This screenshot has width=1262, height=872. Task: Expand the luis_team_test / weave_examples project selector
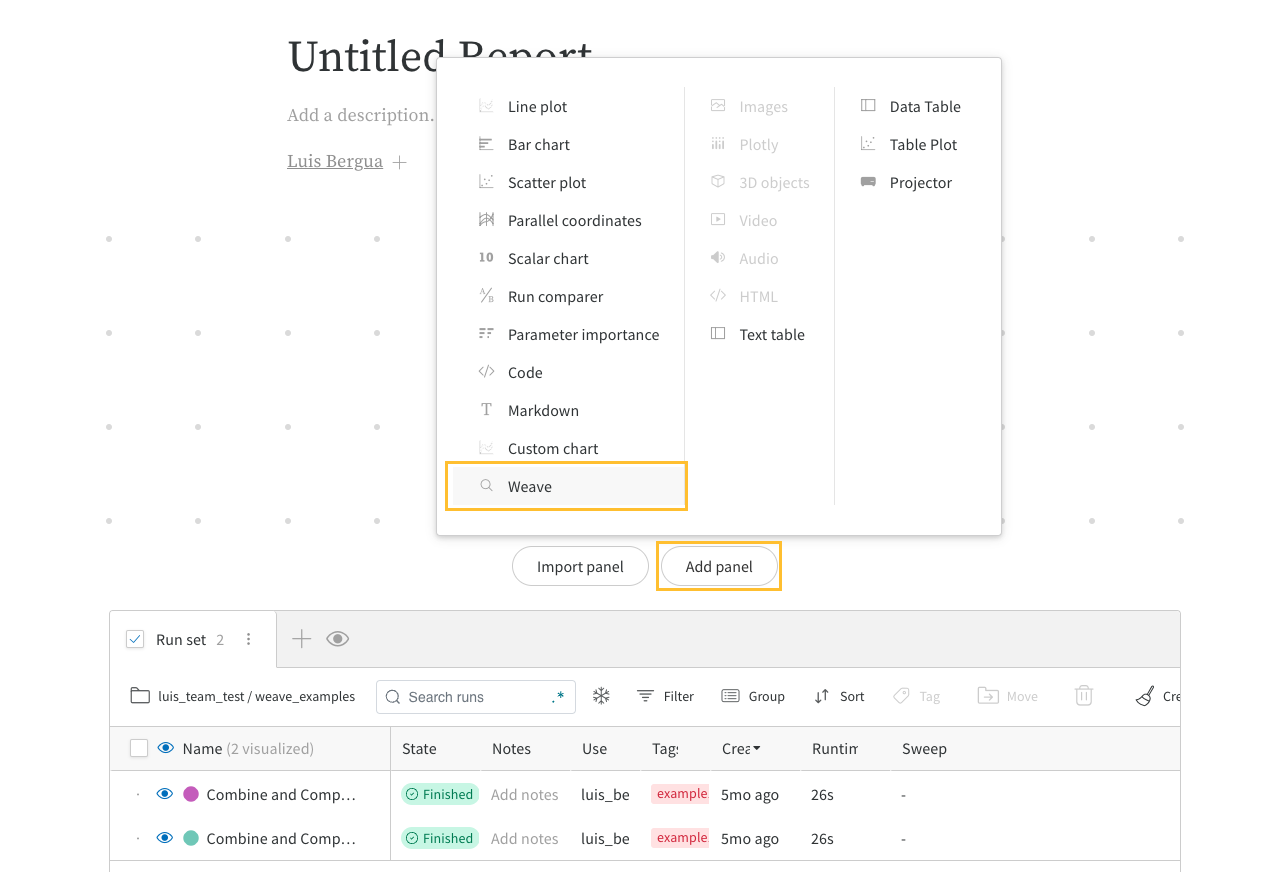(x=243, y=696)
